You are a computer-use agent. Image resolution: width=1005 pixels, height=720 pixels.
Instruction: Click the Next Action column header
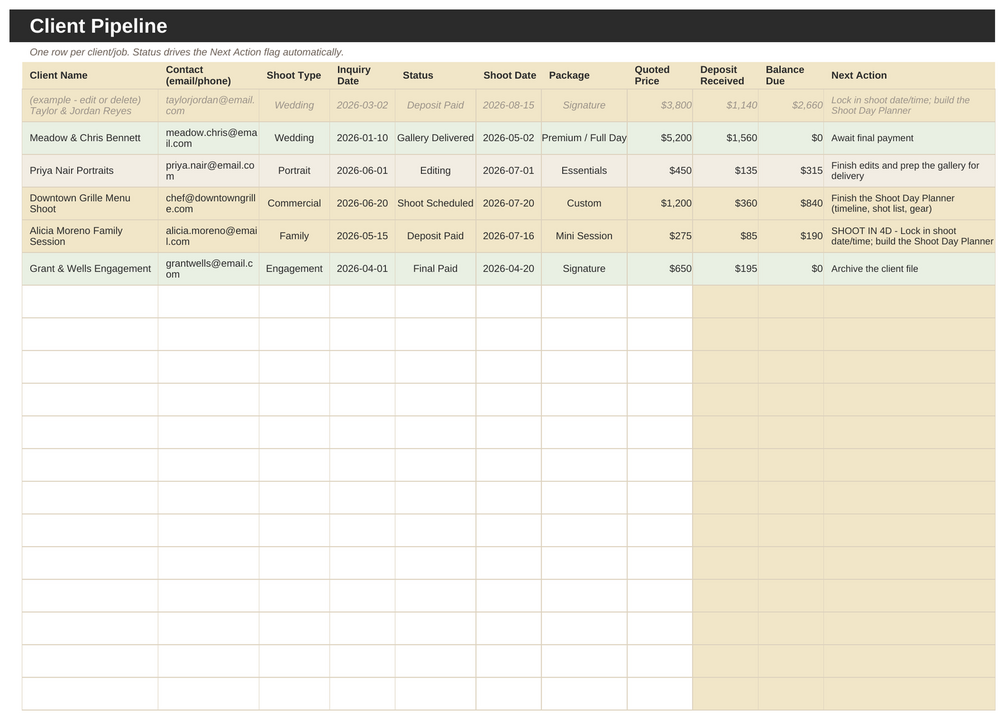tap(909, 75)
